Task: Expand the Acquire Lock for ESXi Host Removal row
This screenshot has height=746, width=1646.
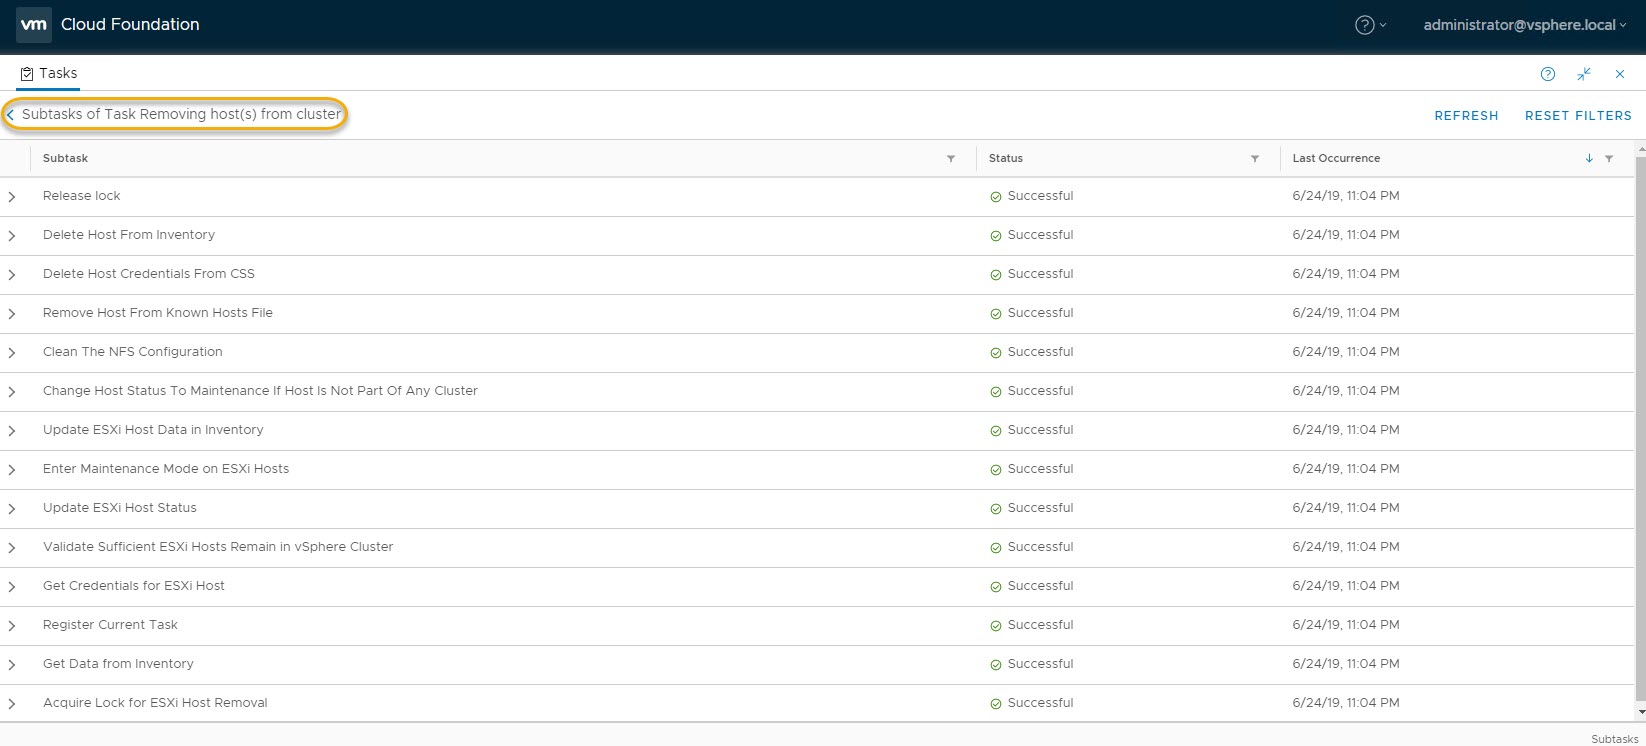Action: [12, 704]
